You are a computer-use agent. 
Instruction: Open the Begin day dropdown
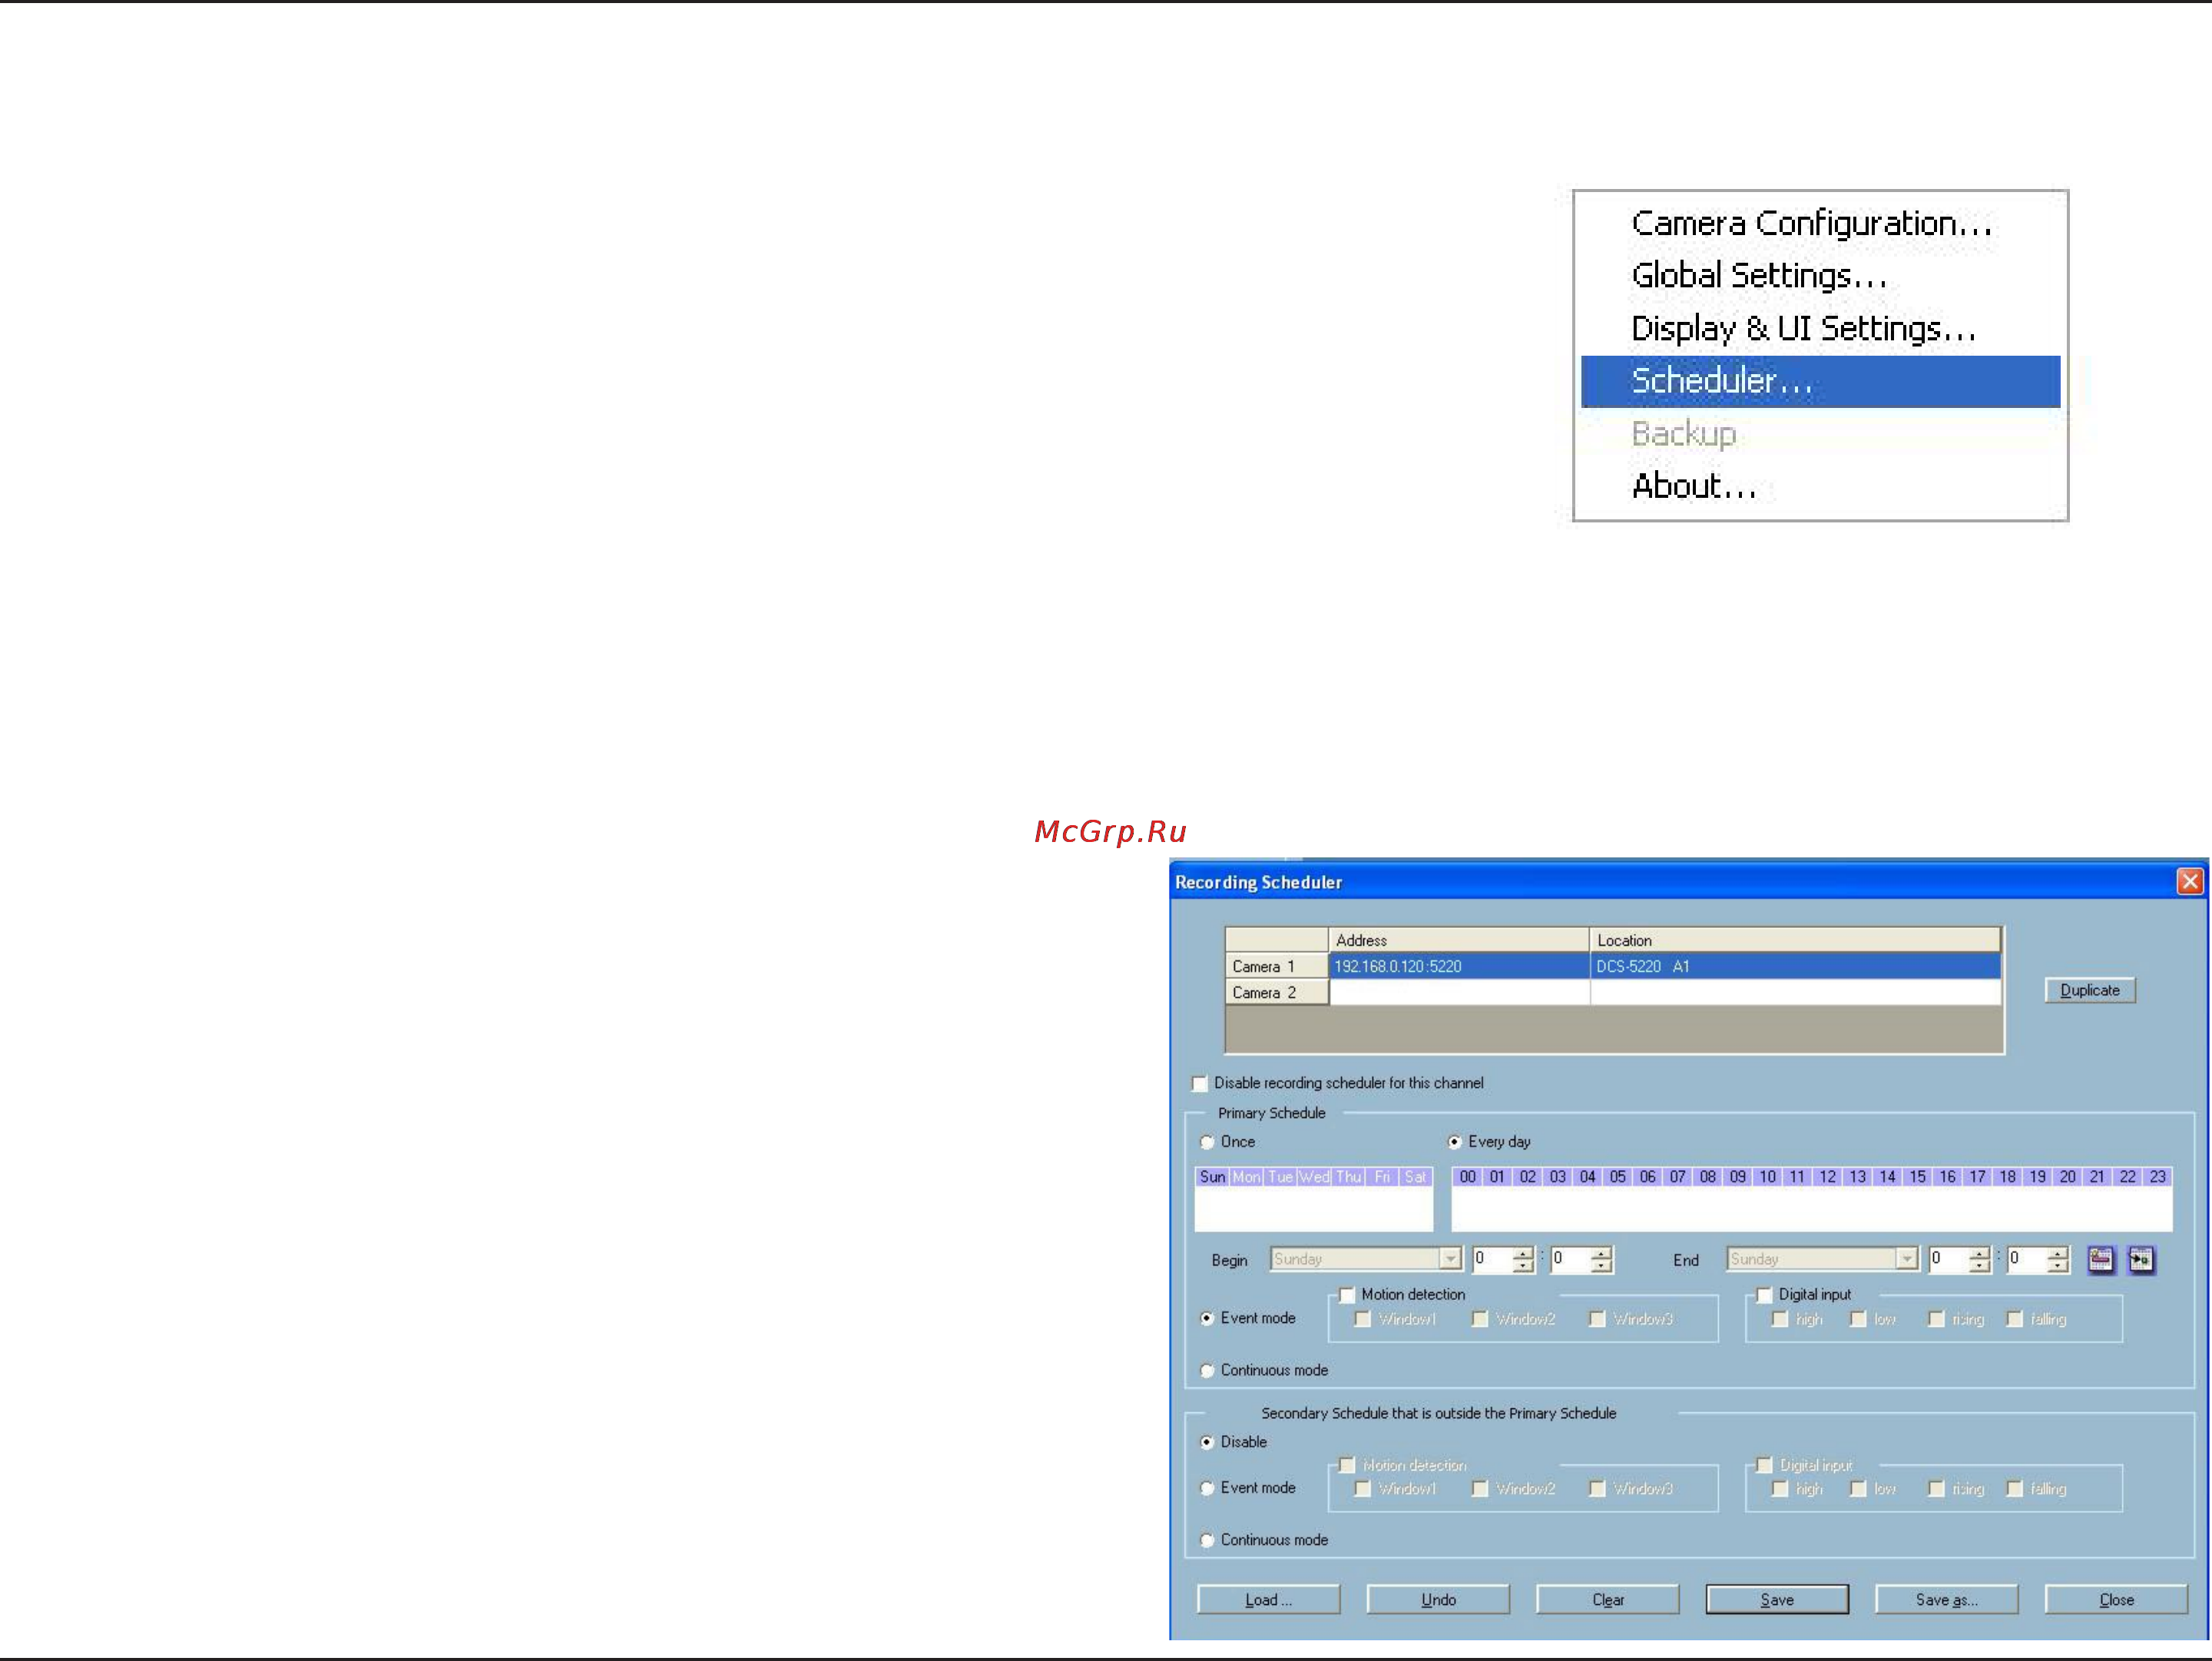(1450, 1259)
